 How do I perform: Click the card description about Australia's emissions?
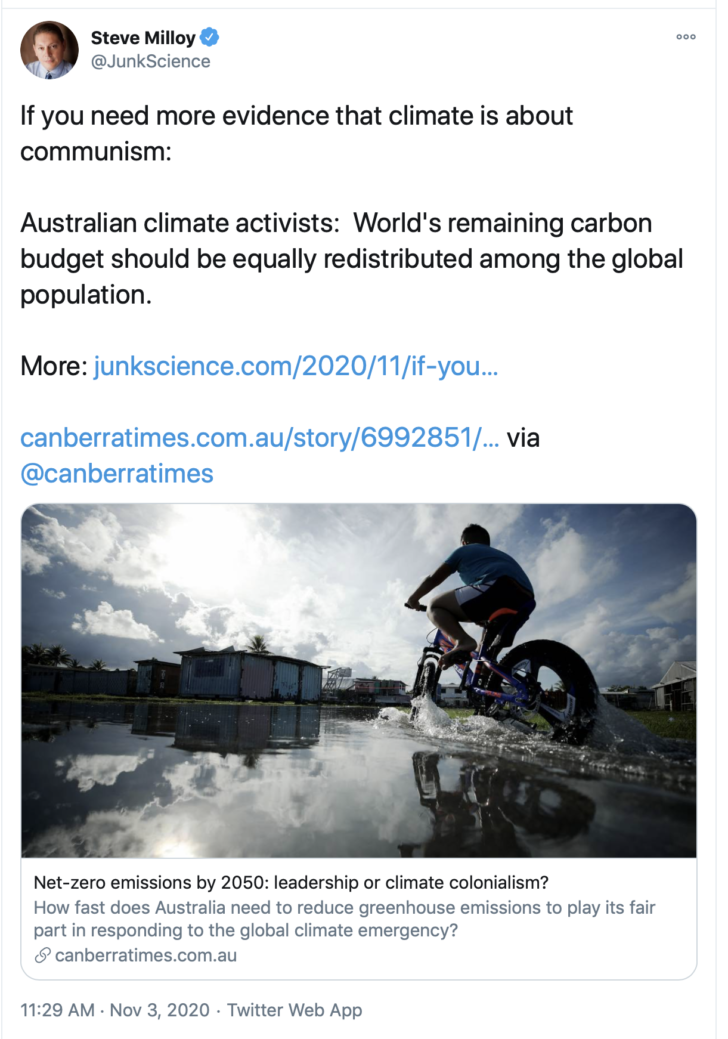pyautogui.click(x=344, y=918)
